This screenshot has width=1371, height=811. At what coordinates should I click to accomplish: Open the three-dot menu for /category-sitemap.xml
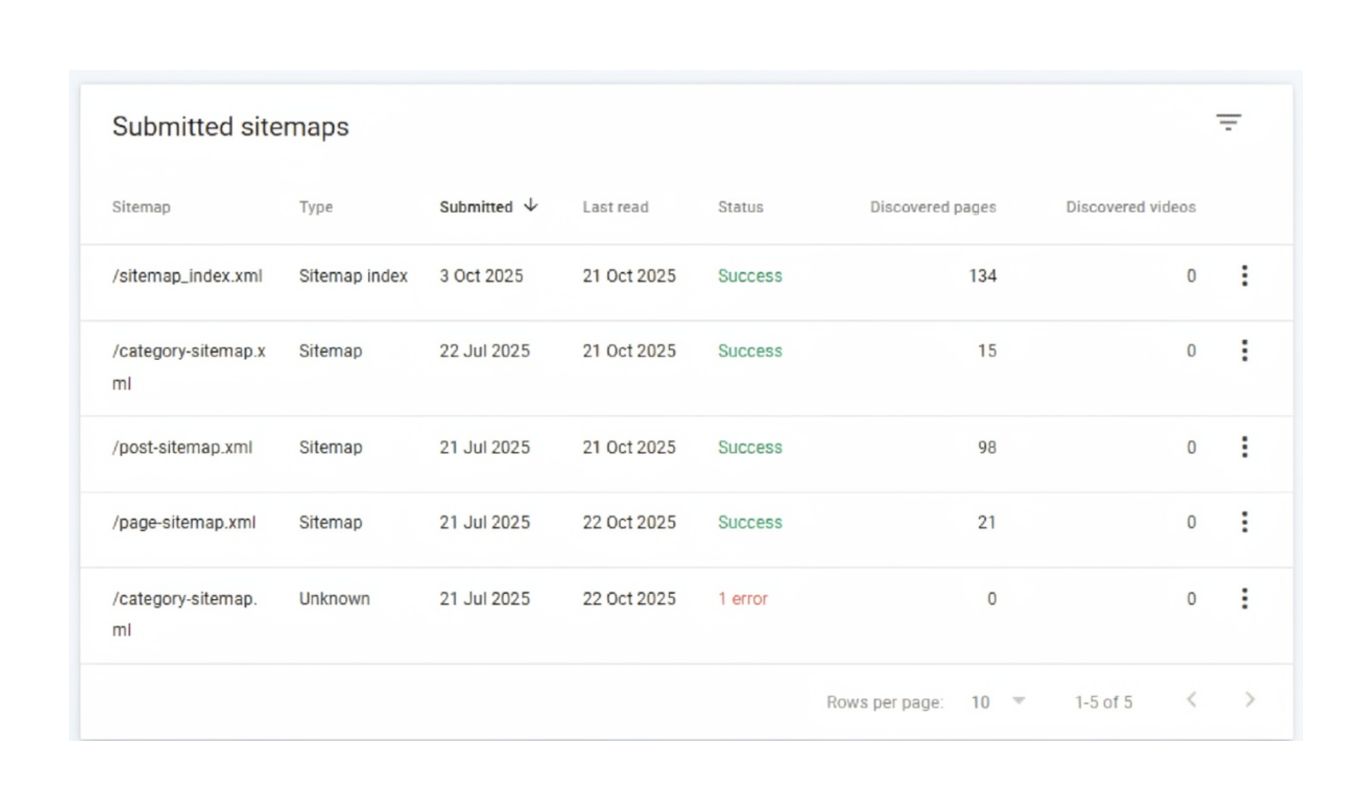(1244, 351)
